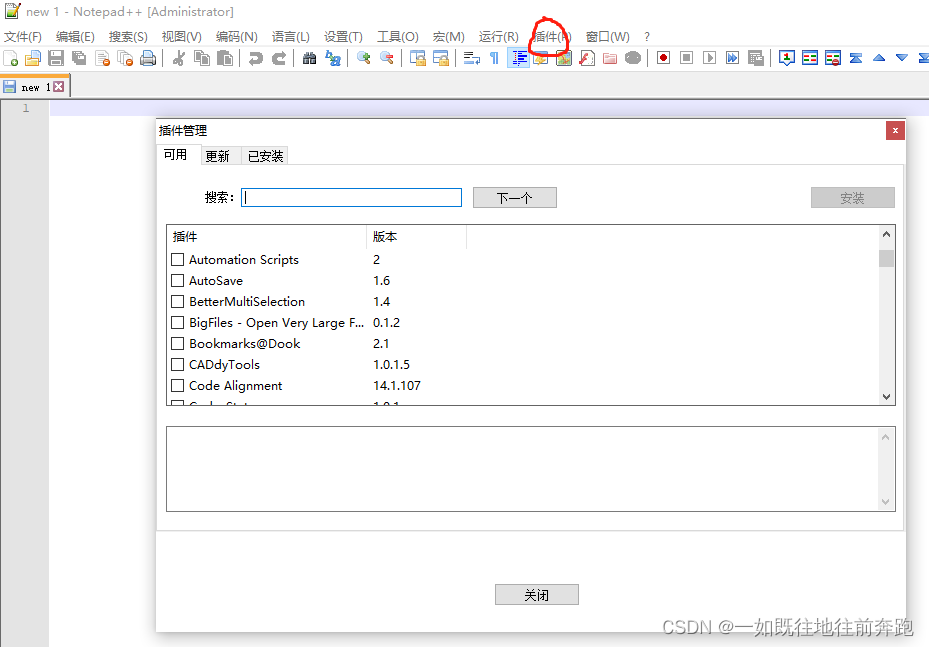Check the Bookmarks@Dook plugin checkbox
The height and width of the screenshot is (647, 929).
tap(177, 343)
